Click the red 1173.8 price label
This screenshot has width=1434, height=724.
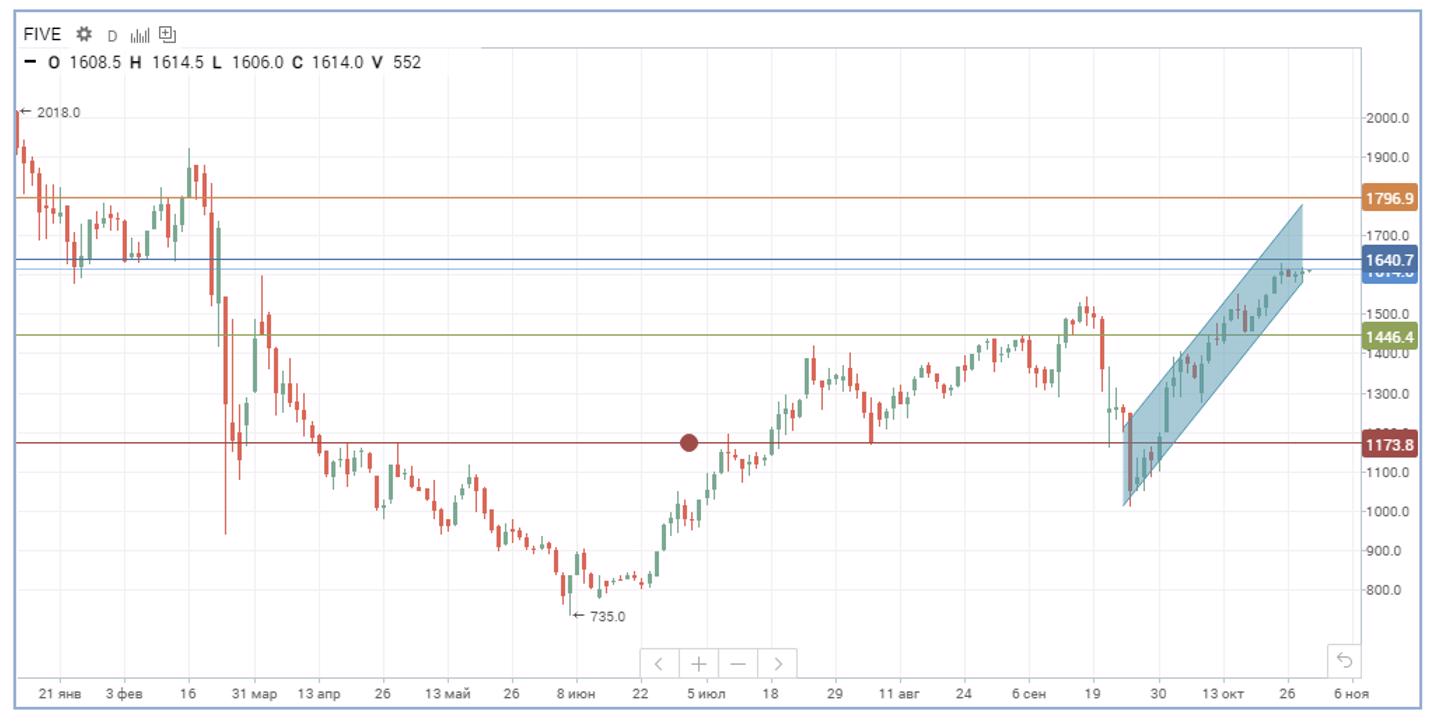(x=1390, y=445)
